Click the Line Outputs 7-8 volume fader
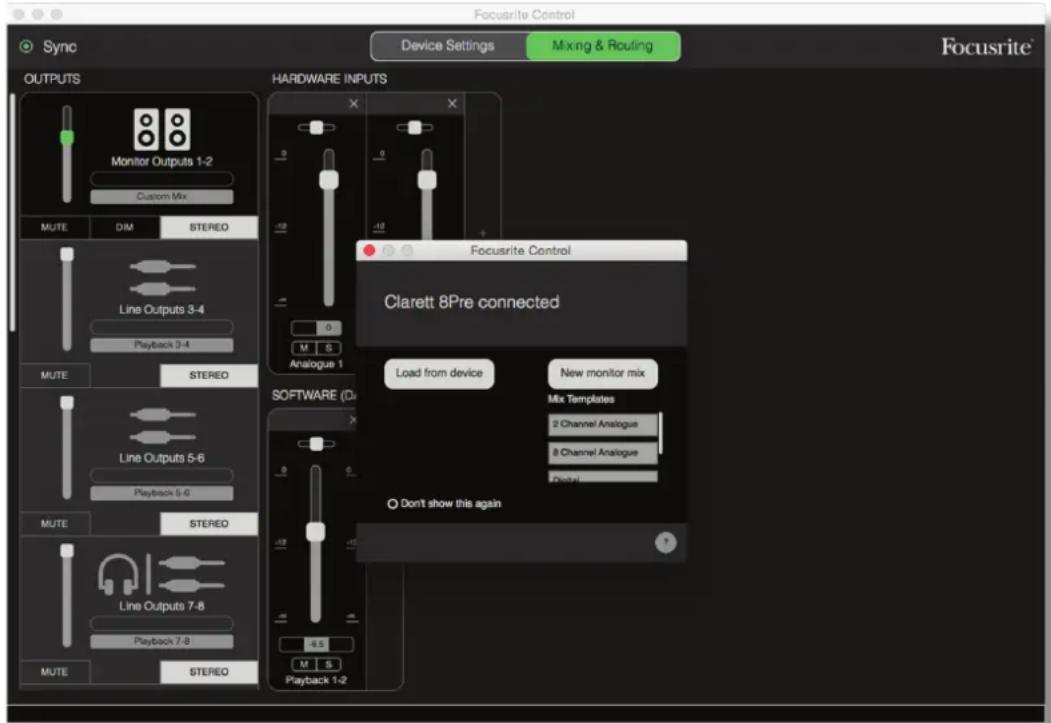The height and width of the screenshot is (723, 1051). coord(67,551)
